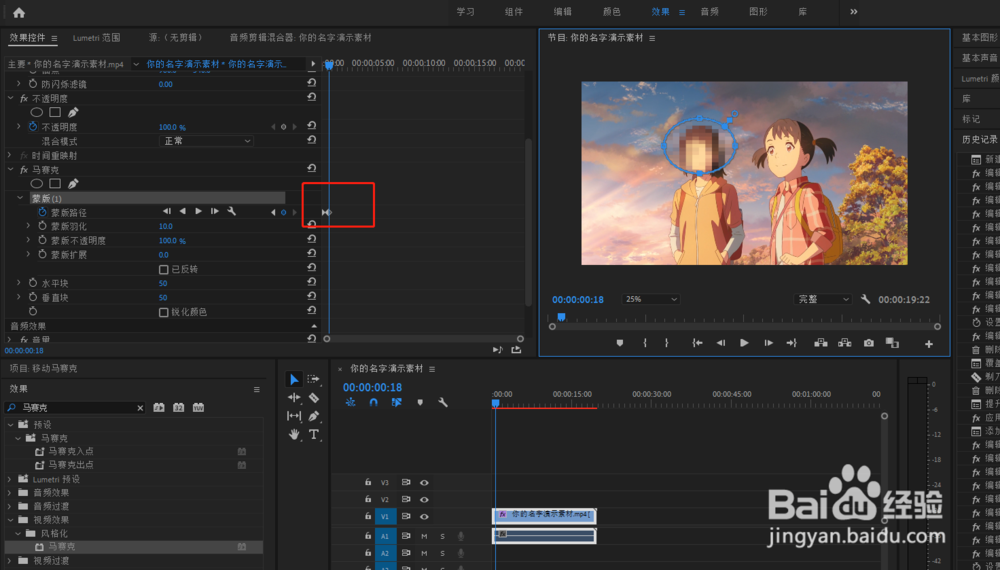Open button editor plus icon
The image size is (1000, 570).
929,344
